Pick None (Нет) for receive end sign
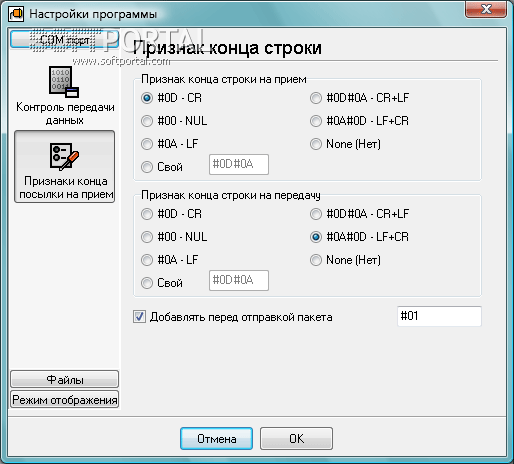The height and width of the screenshot is (464, 514). pyautogui.click(x=345, y=144)
